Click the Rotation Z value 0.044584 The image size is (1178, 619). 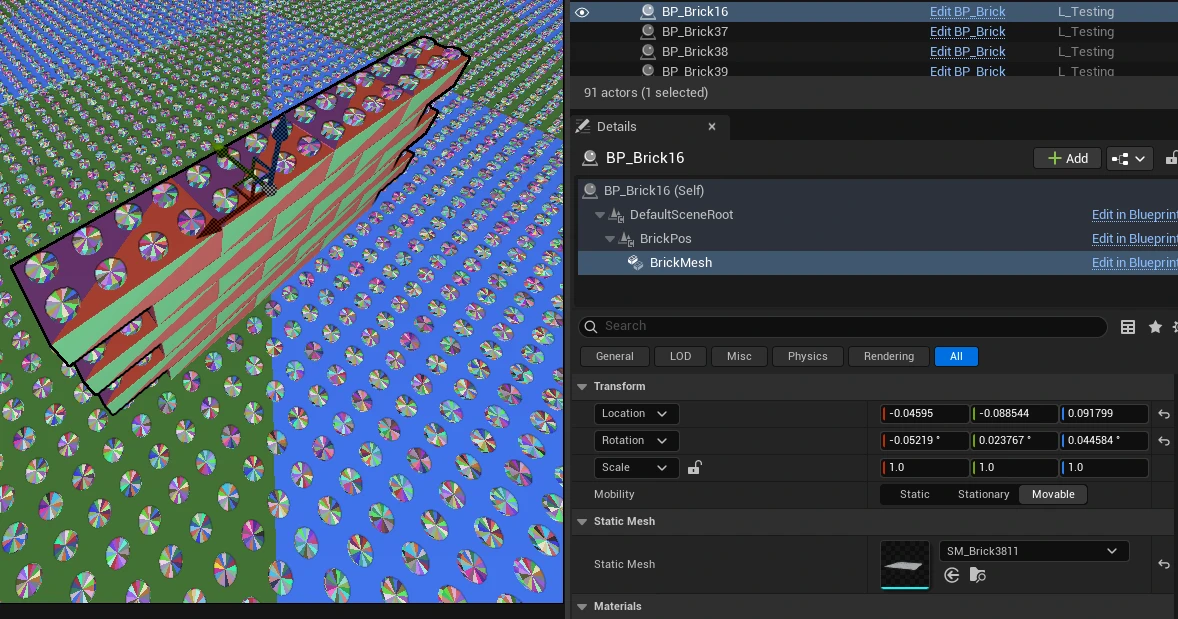[x=1104, y=440]
